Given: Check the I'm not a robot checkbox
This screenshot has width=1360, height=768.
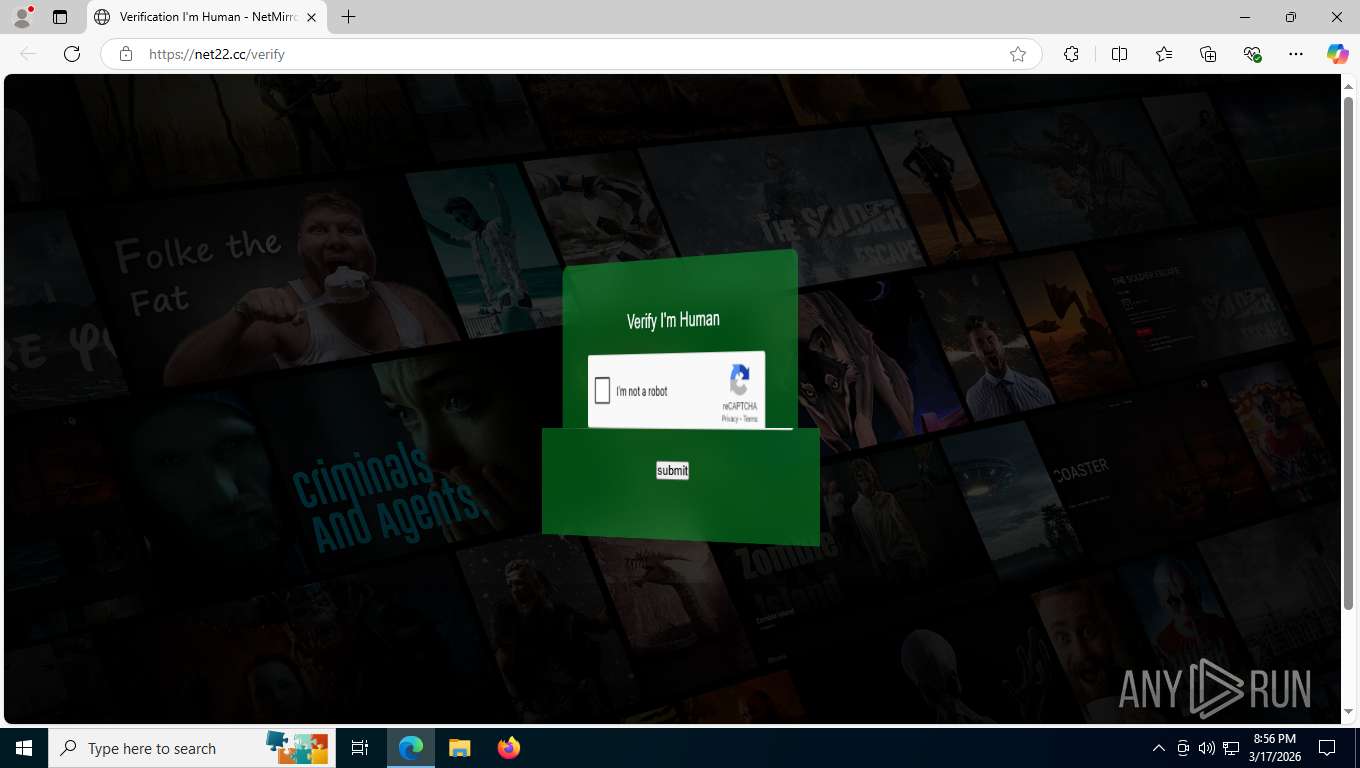Looking at the screenshot, I should coord(602,391).
